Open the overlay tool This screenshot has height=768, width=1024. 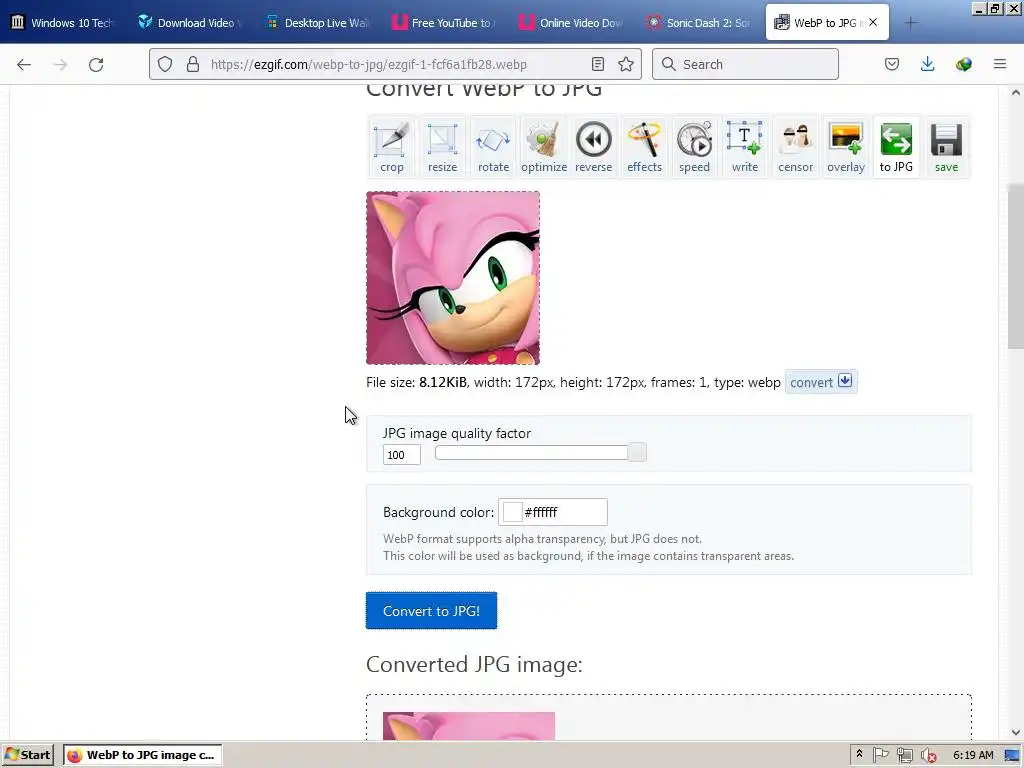[846, 147]
